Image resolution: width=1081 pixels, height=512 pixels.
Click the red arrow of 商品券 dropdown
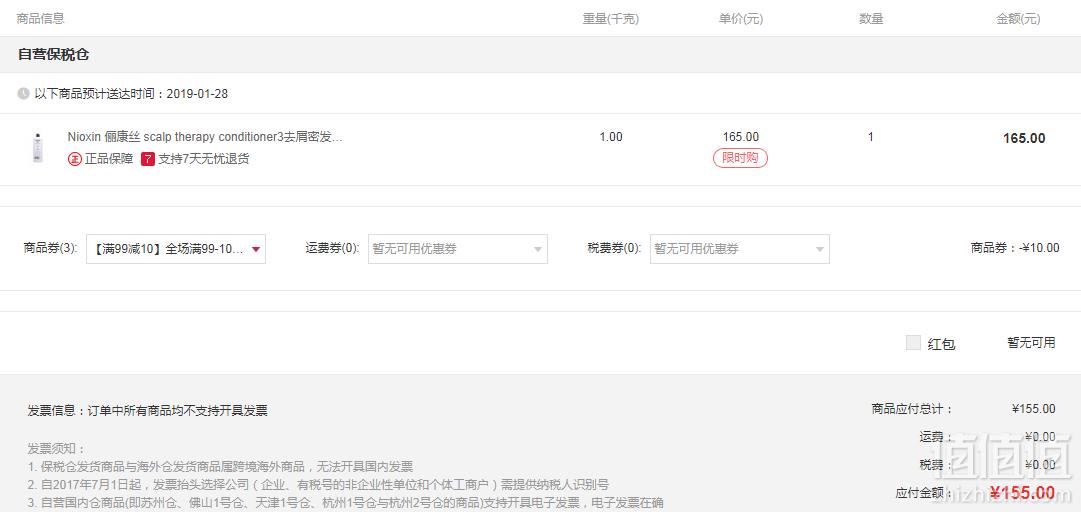click(x=256, y=249)
